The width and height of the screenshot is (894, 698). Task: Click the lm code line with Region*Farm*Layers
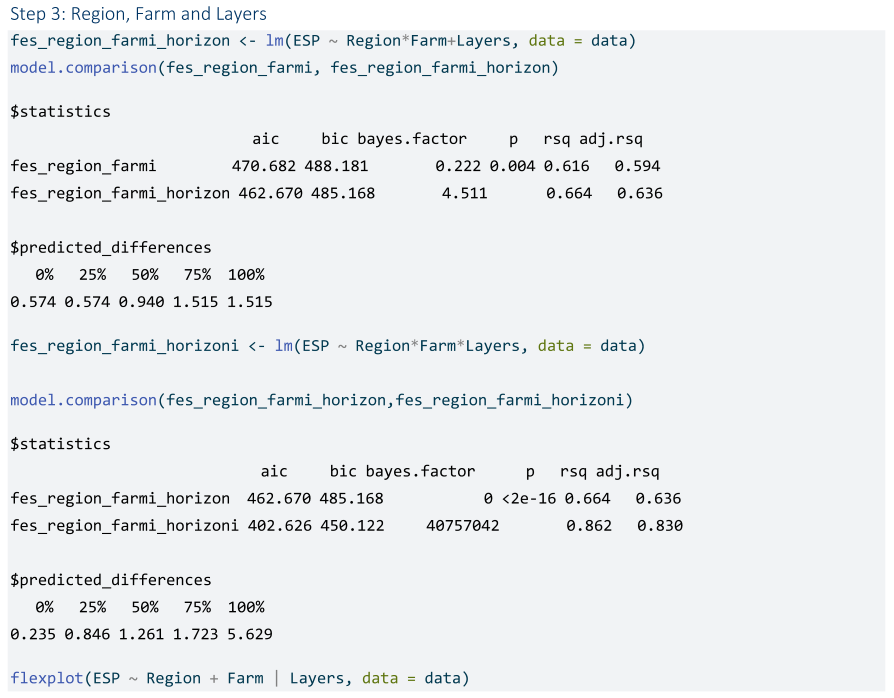pyautogui.click(x=328, y=346)
